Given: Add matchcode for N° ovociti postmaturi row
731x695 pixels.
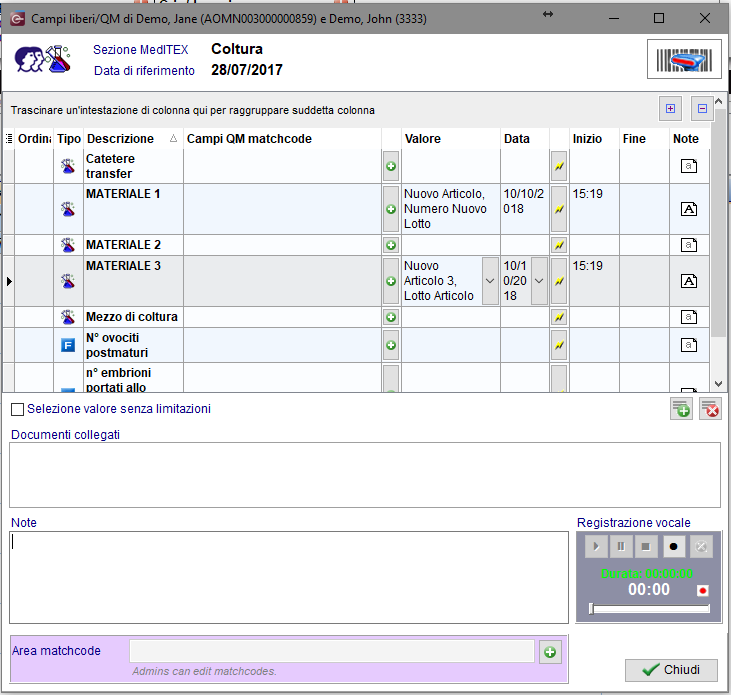Looking at the screenshot, I should (x=391, y=345).
